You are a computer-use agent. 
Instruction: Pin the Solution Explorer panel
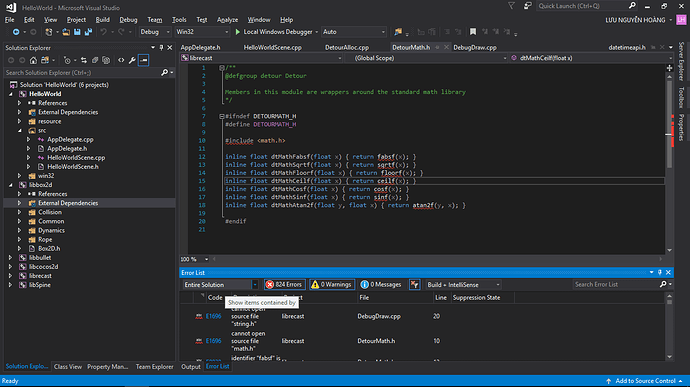coord(161,48)
